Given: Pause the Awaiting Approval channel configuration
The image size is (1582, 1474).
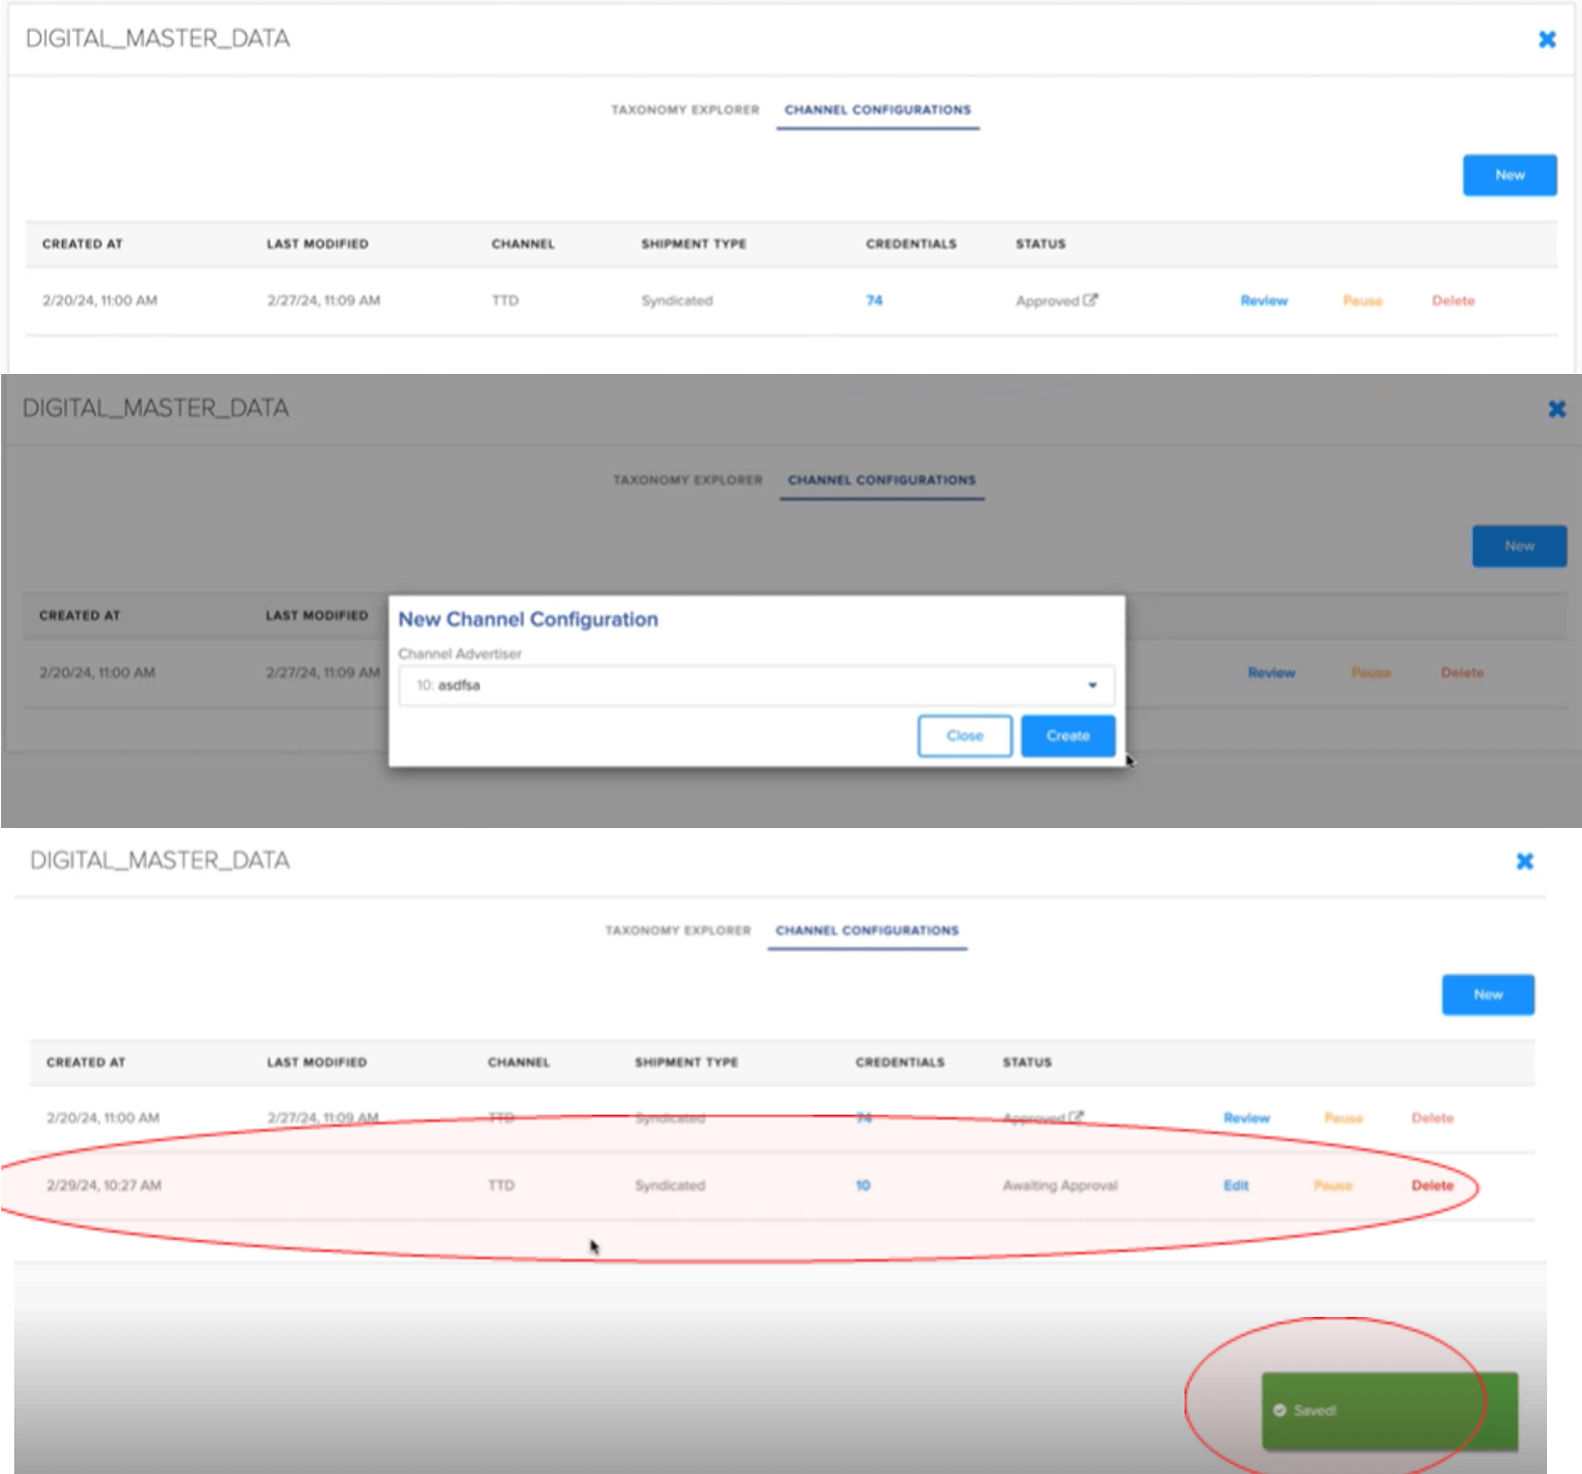Looking at the screenshot, I should (x=1332, y=1185).
